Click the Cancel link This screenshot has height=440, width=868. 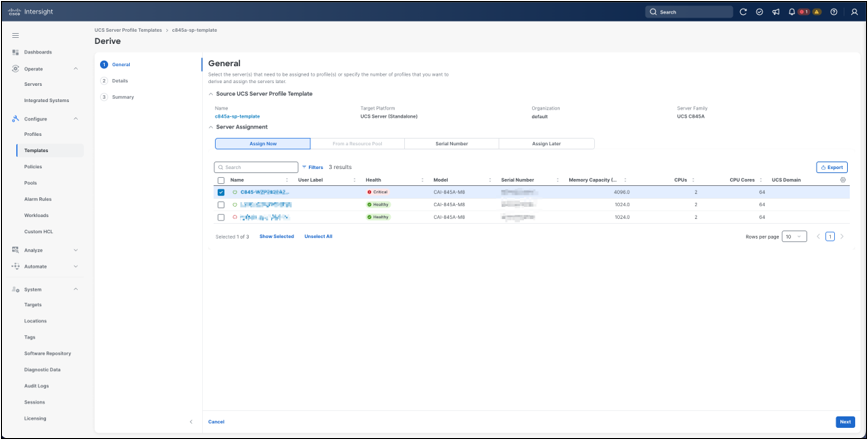pos(216,422)
